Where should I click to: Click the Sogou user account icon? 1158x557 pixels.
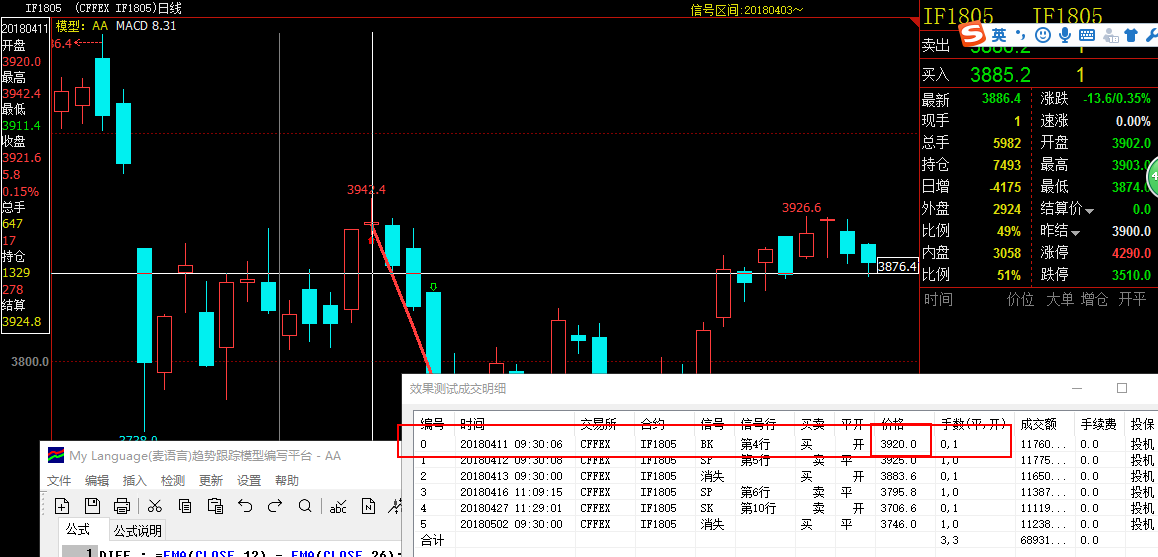[x=1109, y=35]
